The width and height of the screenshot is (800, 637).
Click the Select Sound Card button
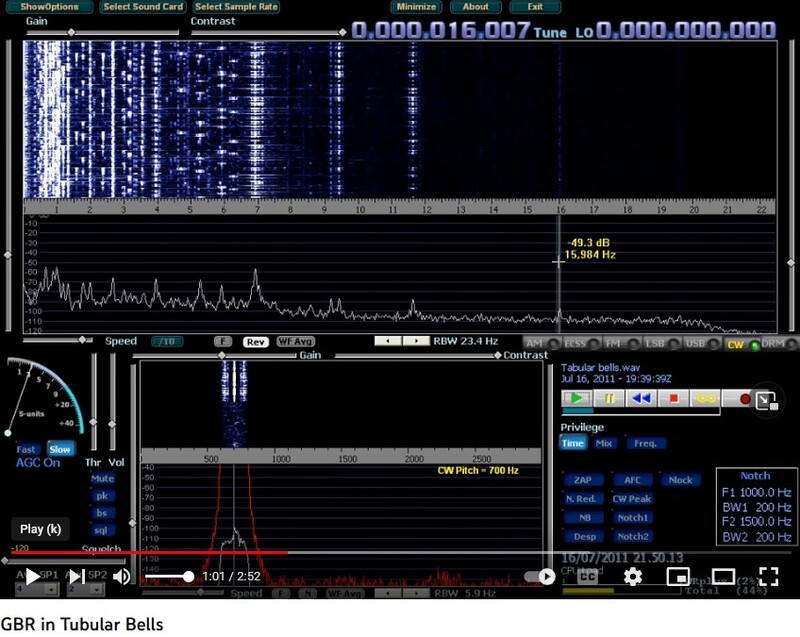[x=142, y=6]
